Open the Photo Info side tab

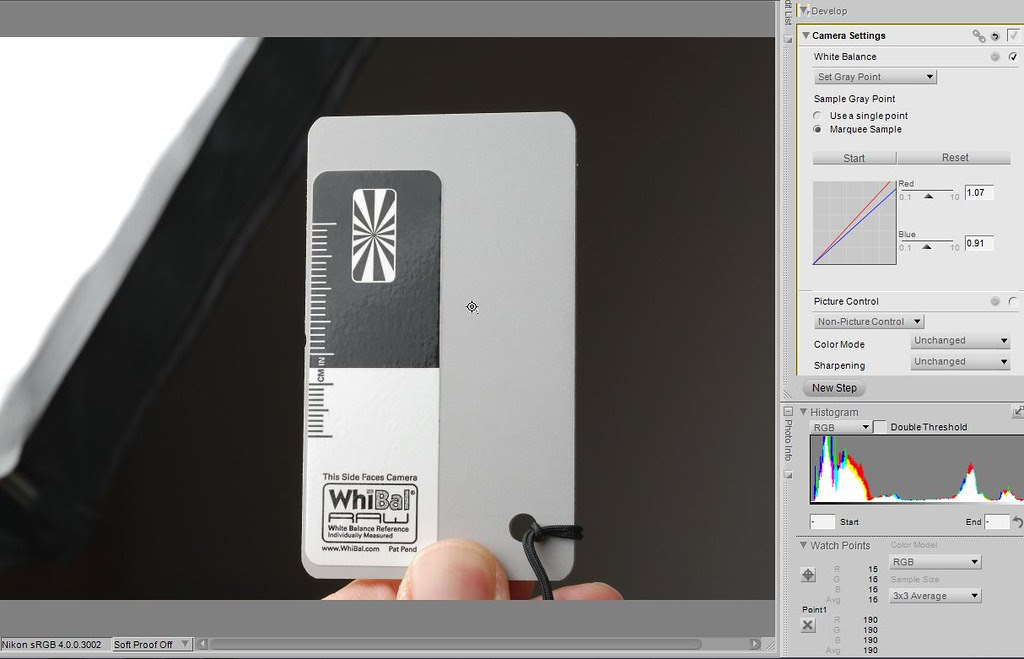[x=788, y=440]
